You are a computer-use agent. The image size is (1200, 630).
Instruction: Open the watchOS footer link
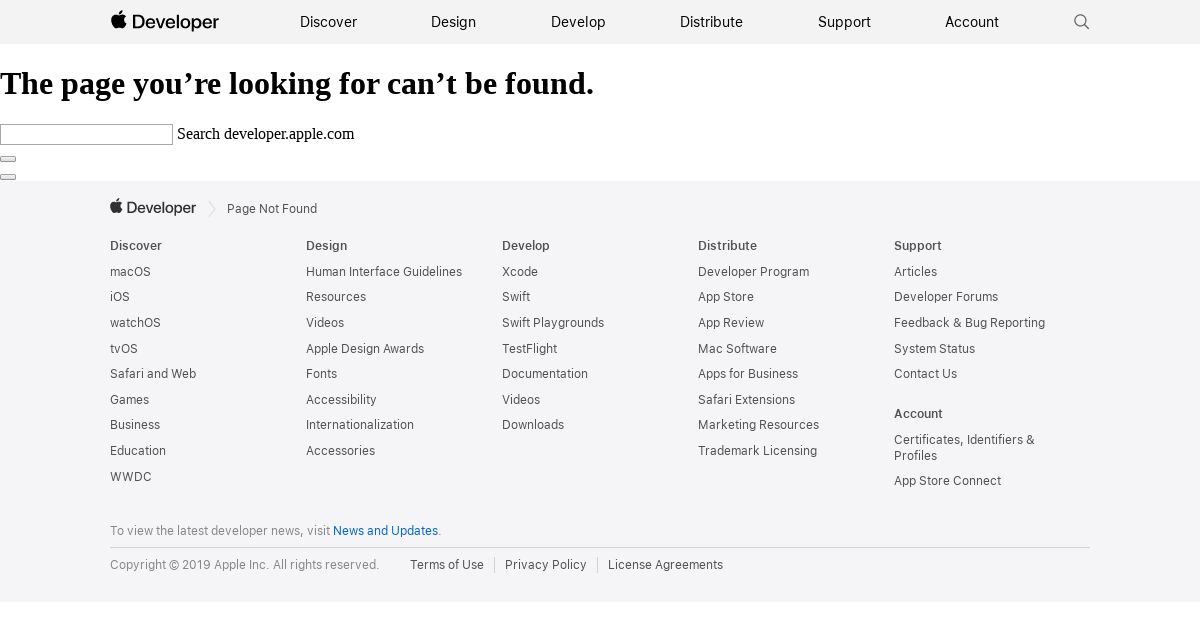coord(135,323)
